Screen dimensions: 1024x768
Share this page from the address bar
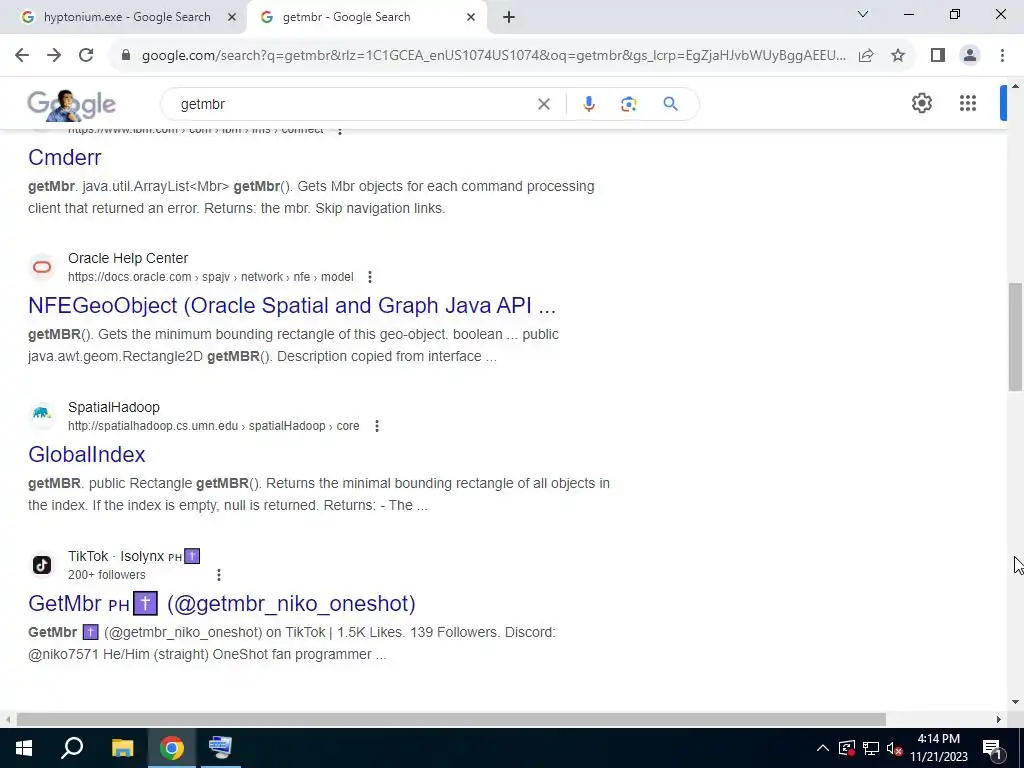[866, 56]
